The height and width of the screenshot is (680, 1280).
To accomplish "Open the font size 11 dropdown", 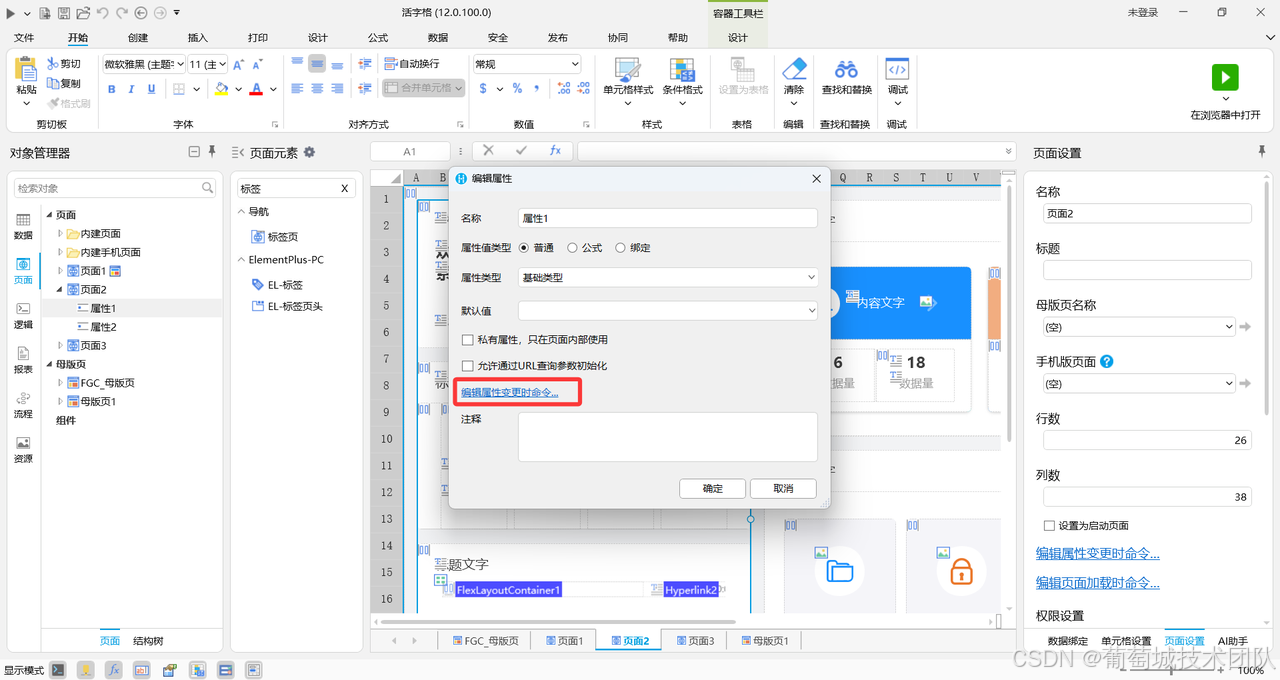I will 207,64.
